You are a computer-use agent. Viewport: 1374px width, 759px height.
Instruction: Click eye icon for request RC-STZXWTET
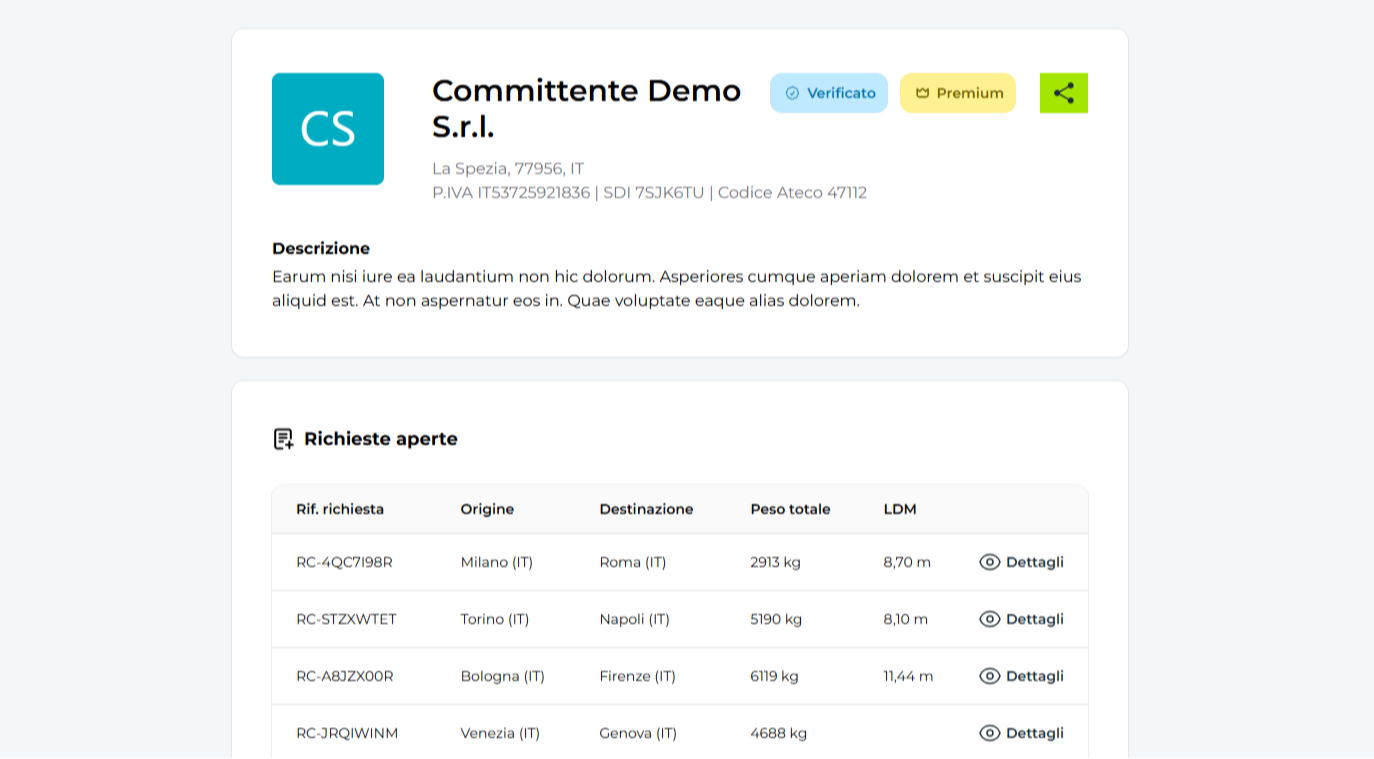(x=989, y=619)
